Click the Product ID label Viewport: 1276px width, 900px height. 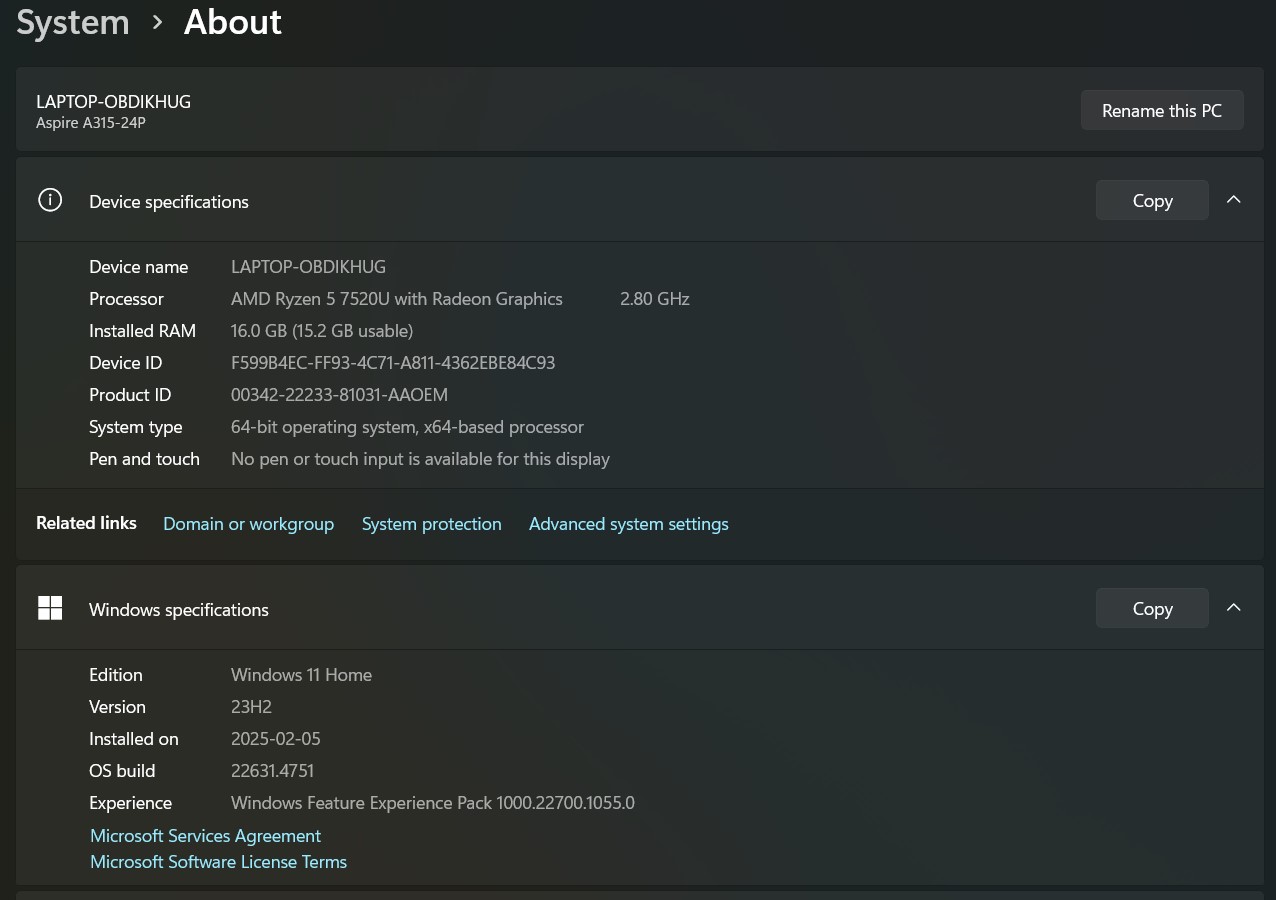(x=130, y=395)
